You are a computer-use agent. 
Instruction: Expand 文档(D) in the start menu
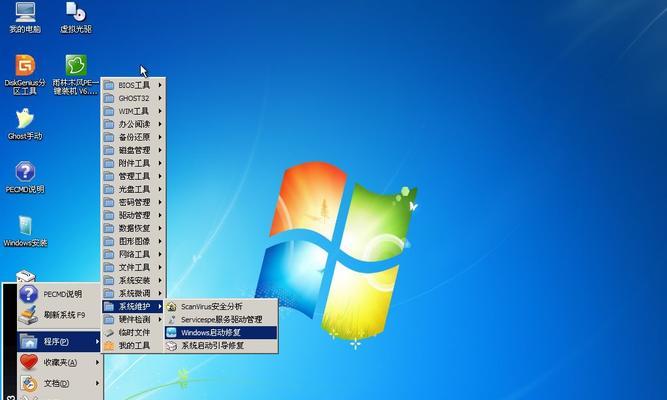59,383
